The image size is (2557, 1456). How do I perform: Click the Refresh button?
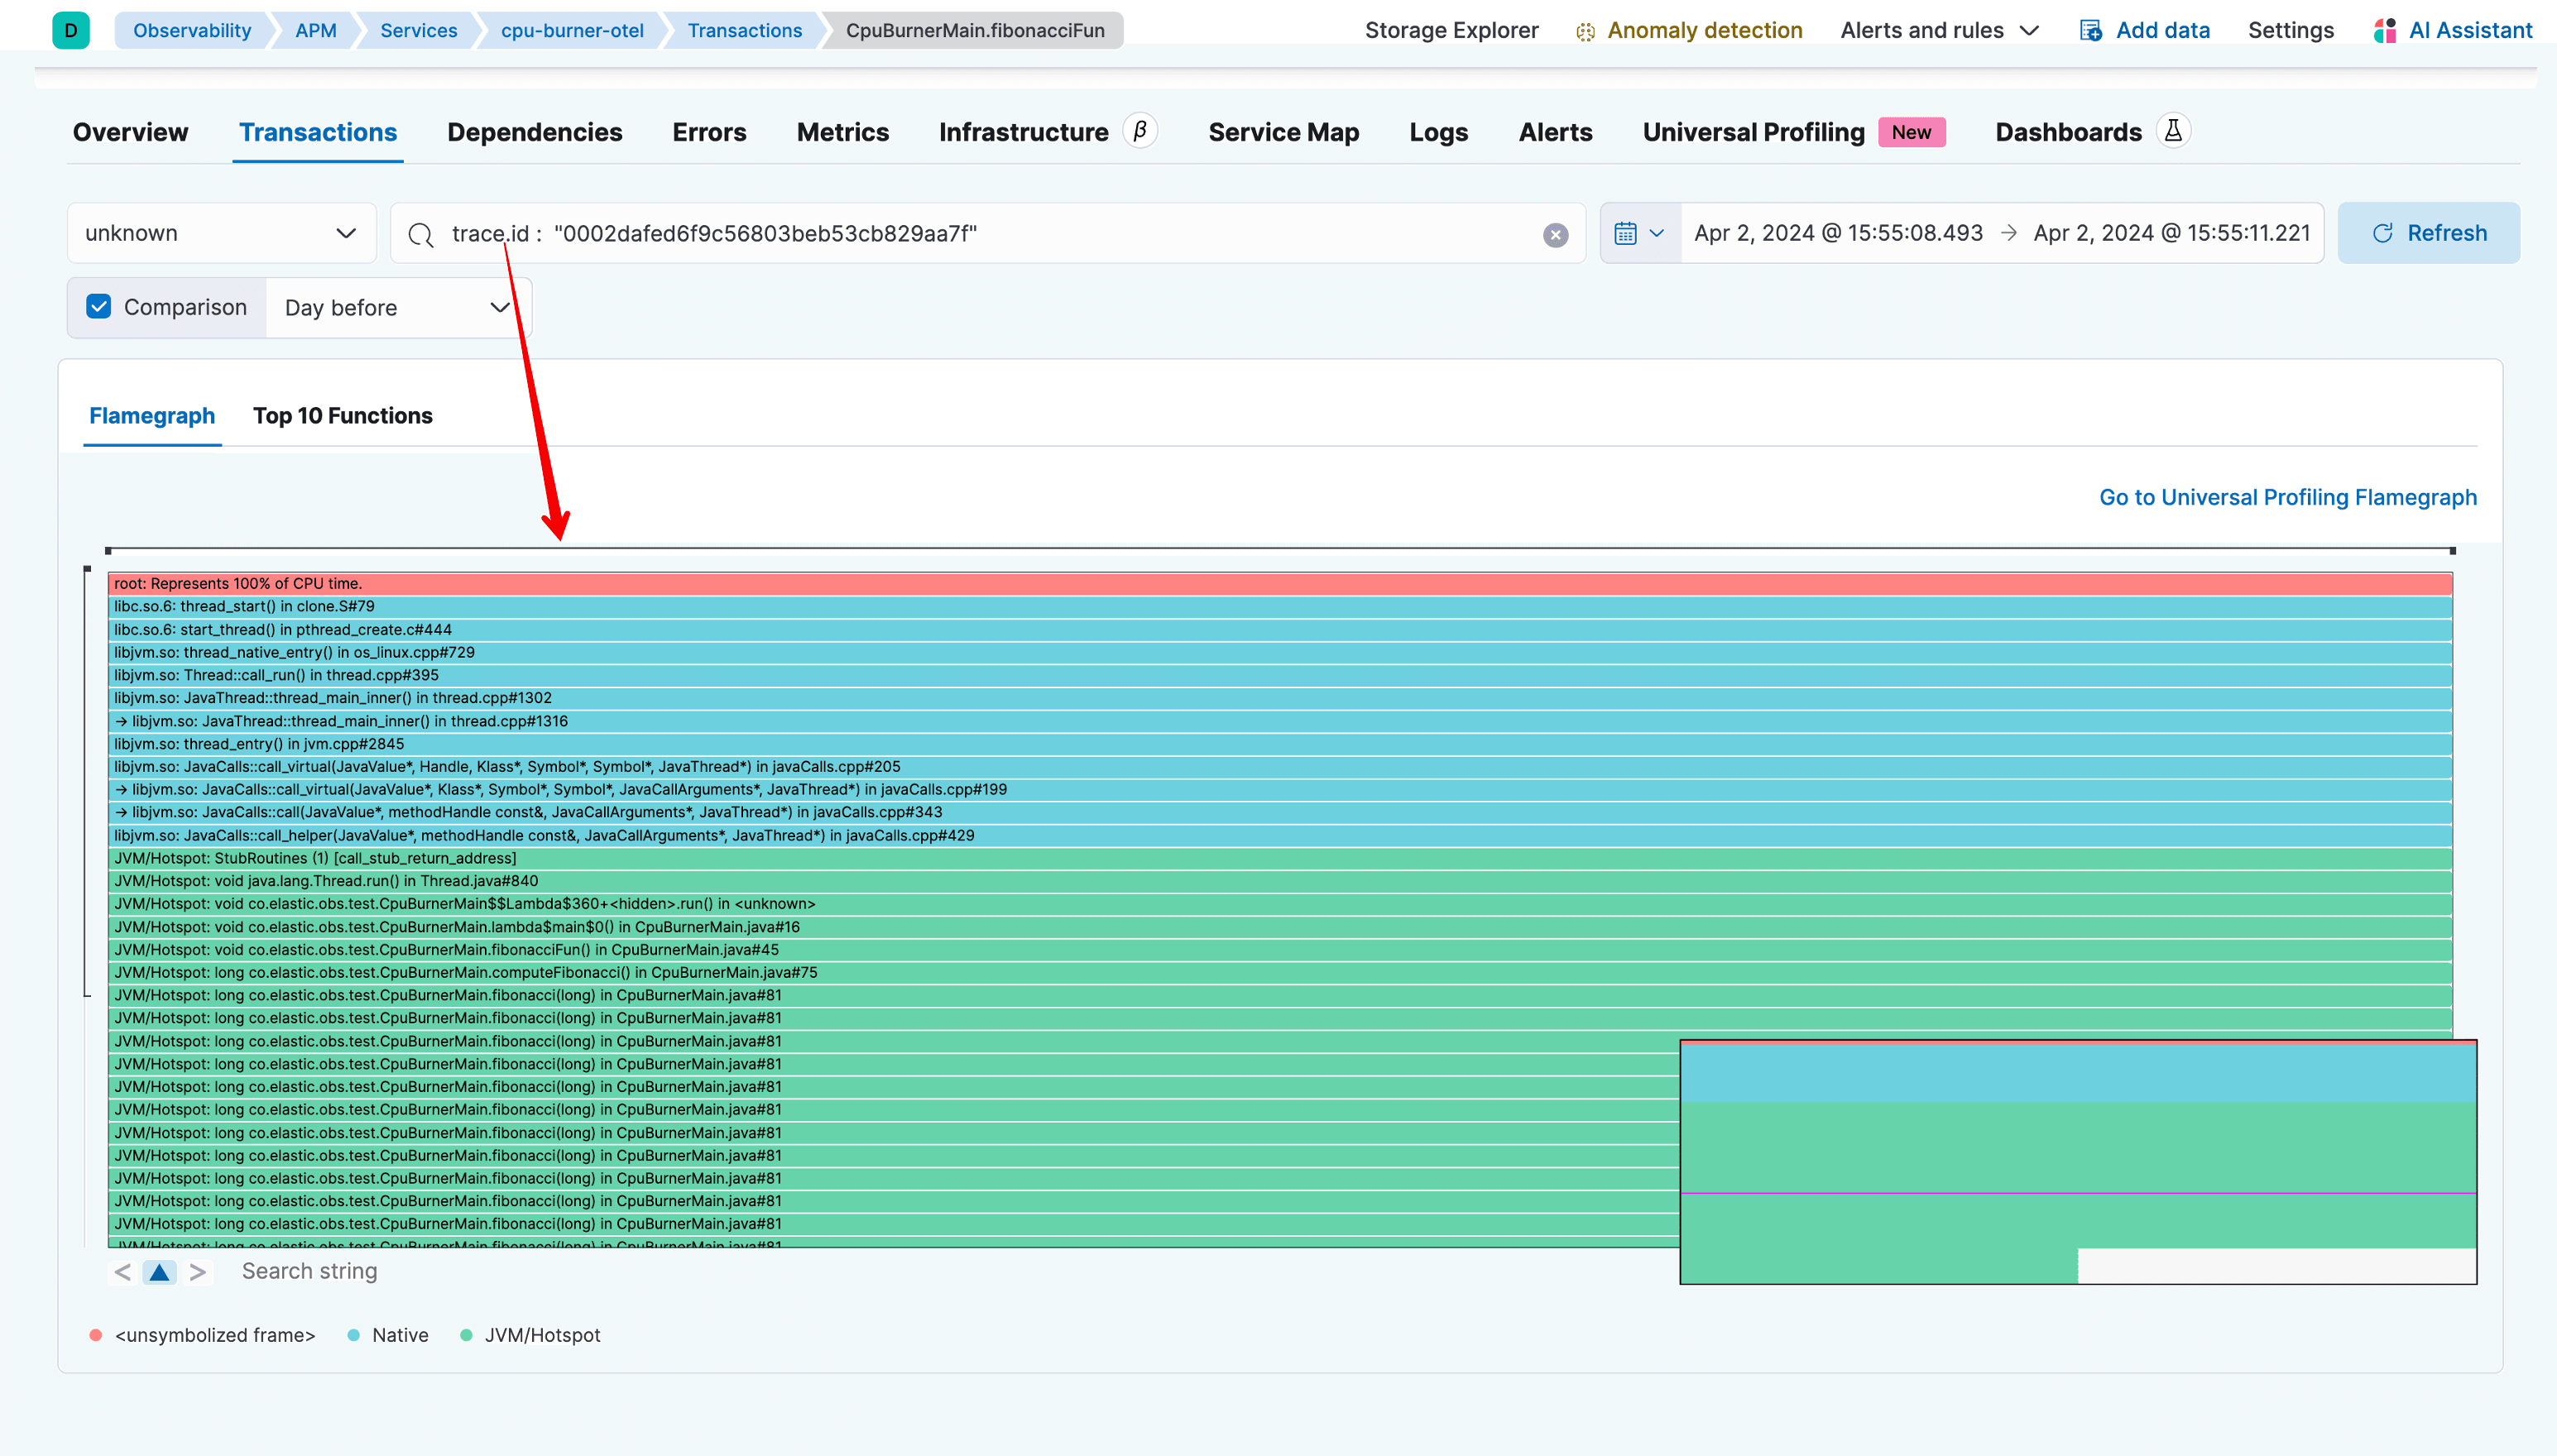tap(2430, 232)
